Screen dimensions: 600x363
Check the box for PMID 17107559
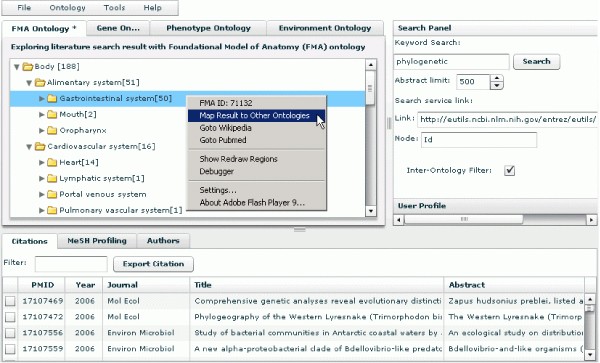tap(10, 349)
